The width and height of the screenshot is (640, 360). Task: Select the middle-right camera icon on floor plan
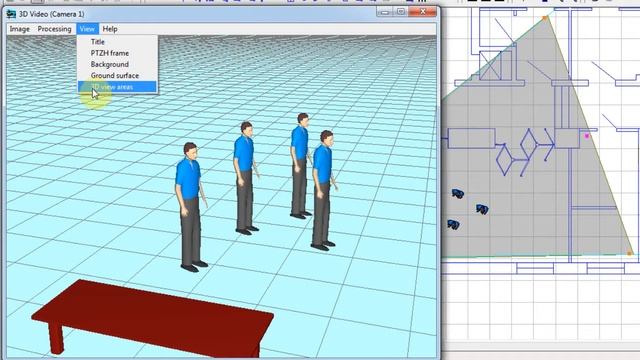(482, 209)
